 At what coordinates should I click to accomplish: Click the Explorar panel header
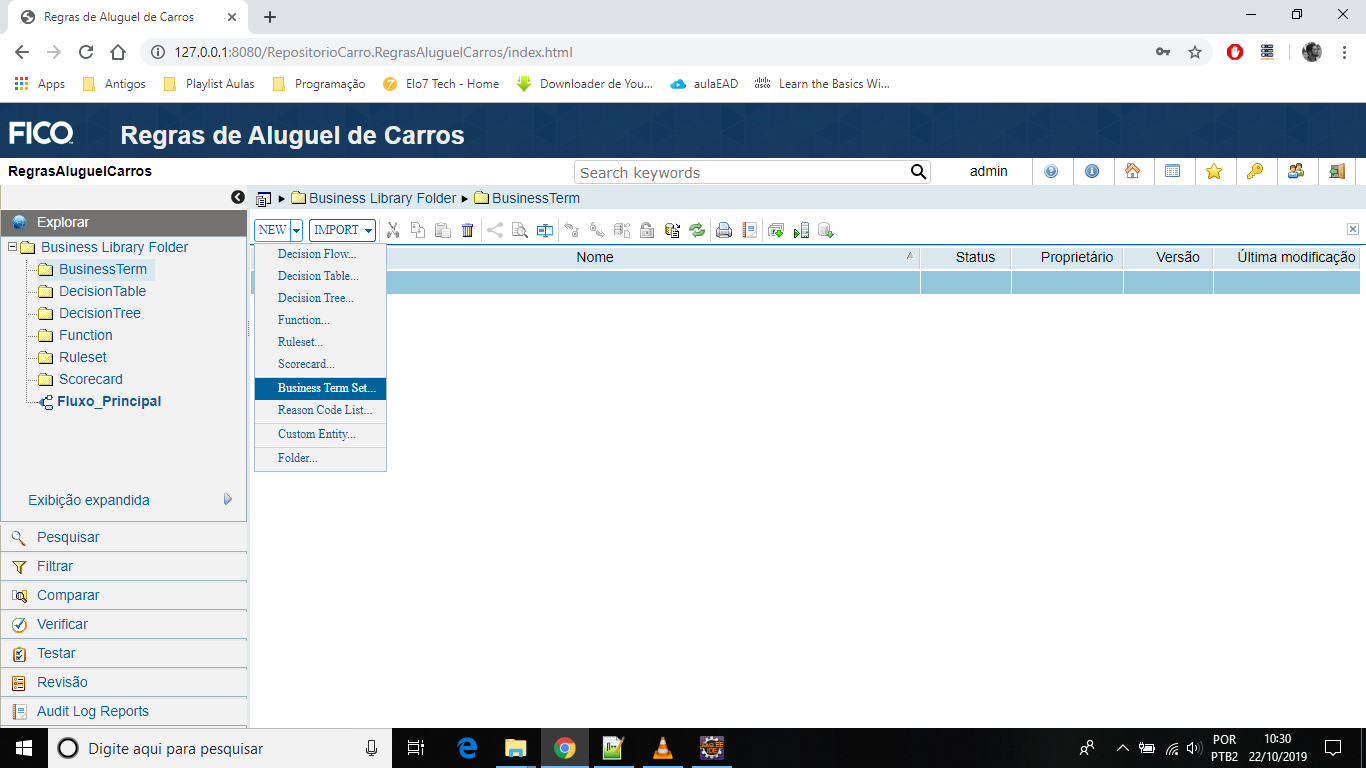click(x=124, y=222)
